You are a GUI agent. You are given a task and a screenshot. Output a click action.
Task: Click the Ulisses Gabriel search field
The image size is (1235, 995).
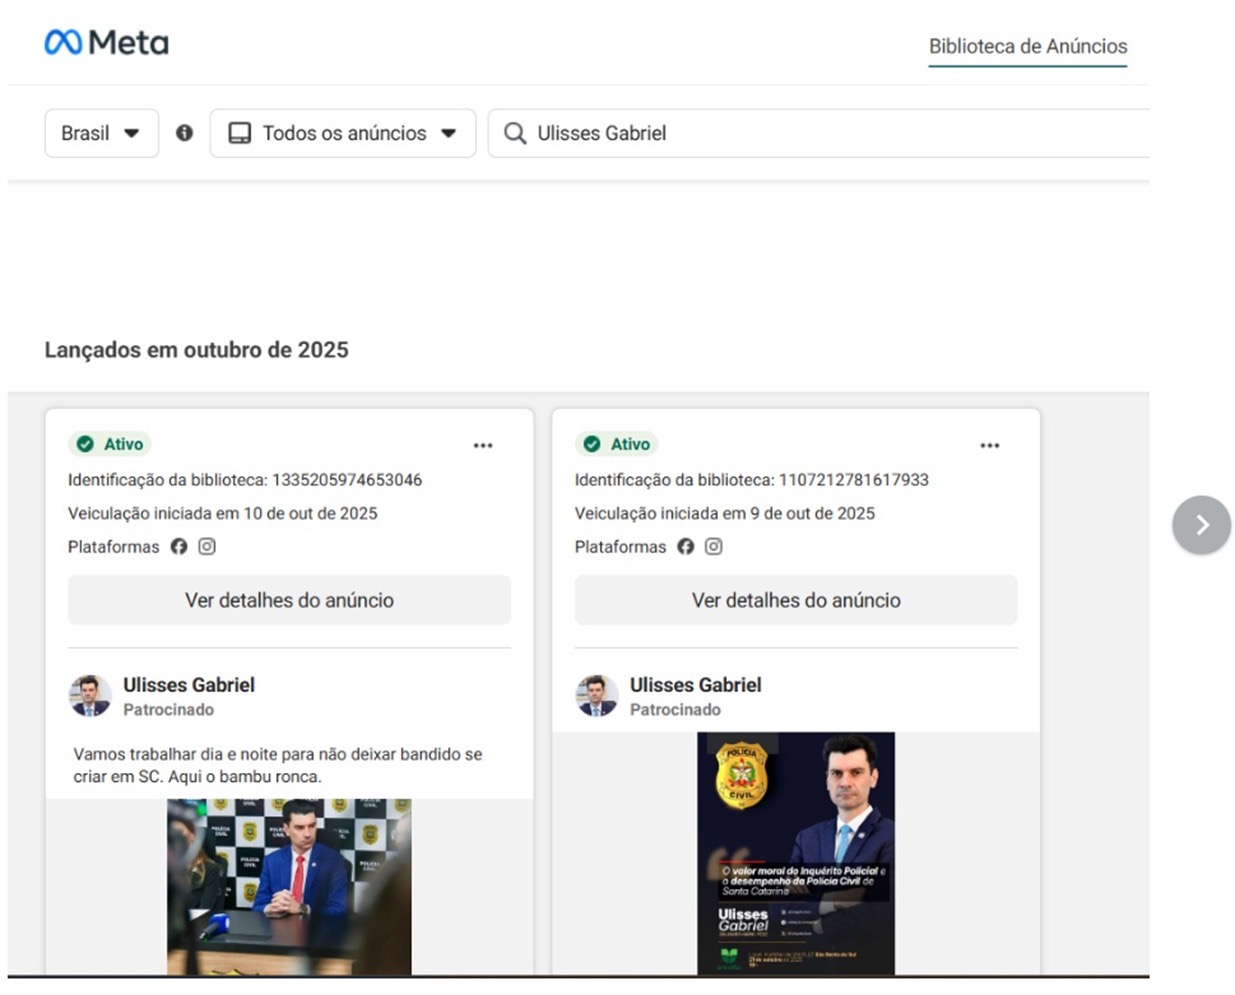click(818, 133)
